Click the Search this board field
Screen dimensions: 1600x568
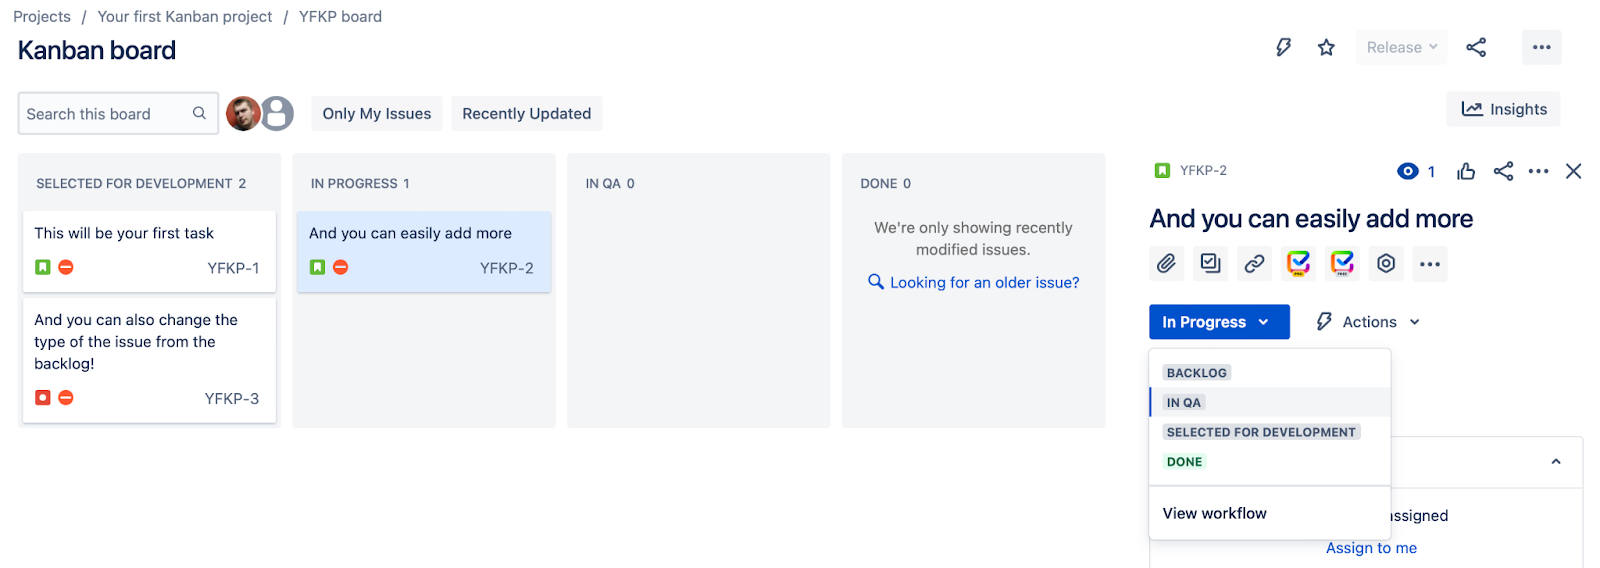click(x=105, y=114)
